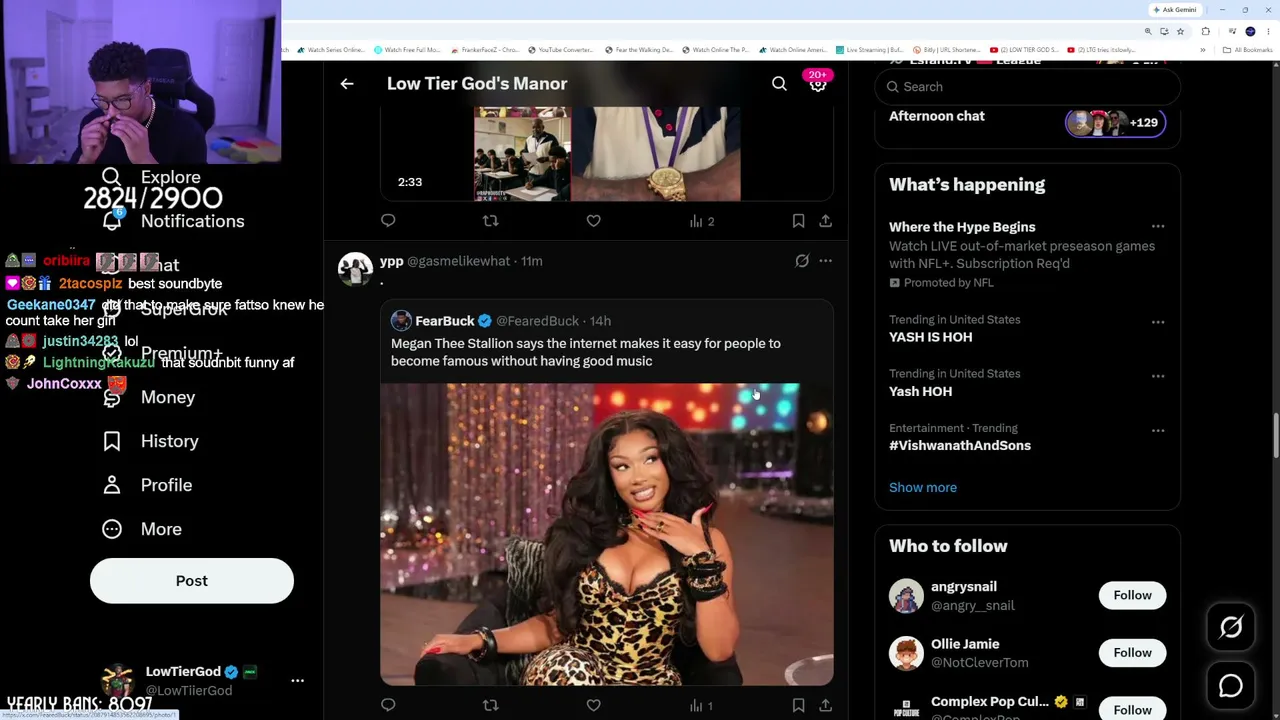The image size is (1280, 720).
Task: Open Profile in the sidebar
Action: coord(146,485)
